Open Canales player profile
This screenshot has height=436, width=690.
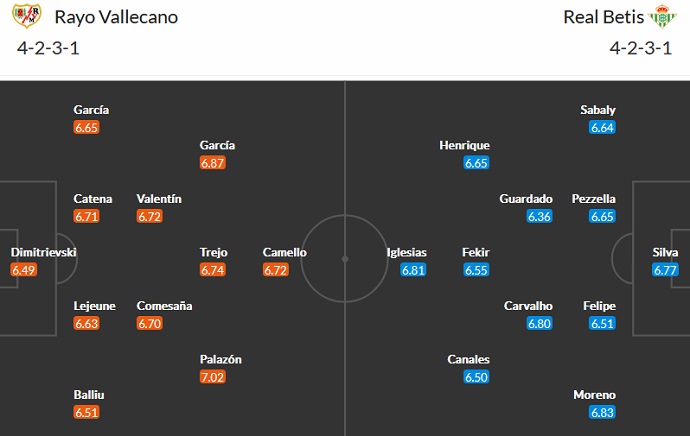pos(470,359)
